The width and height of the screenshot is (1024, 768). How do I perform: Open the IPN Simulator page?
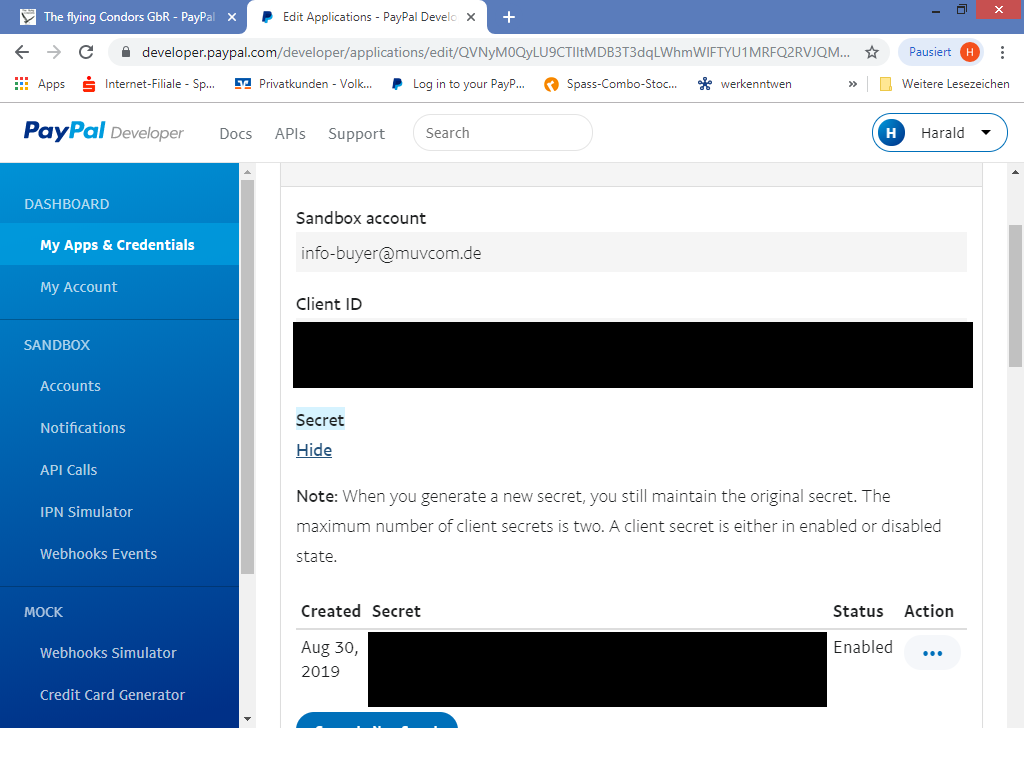86,512
